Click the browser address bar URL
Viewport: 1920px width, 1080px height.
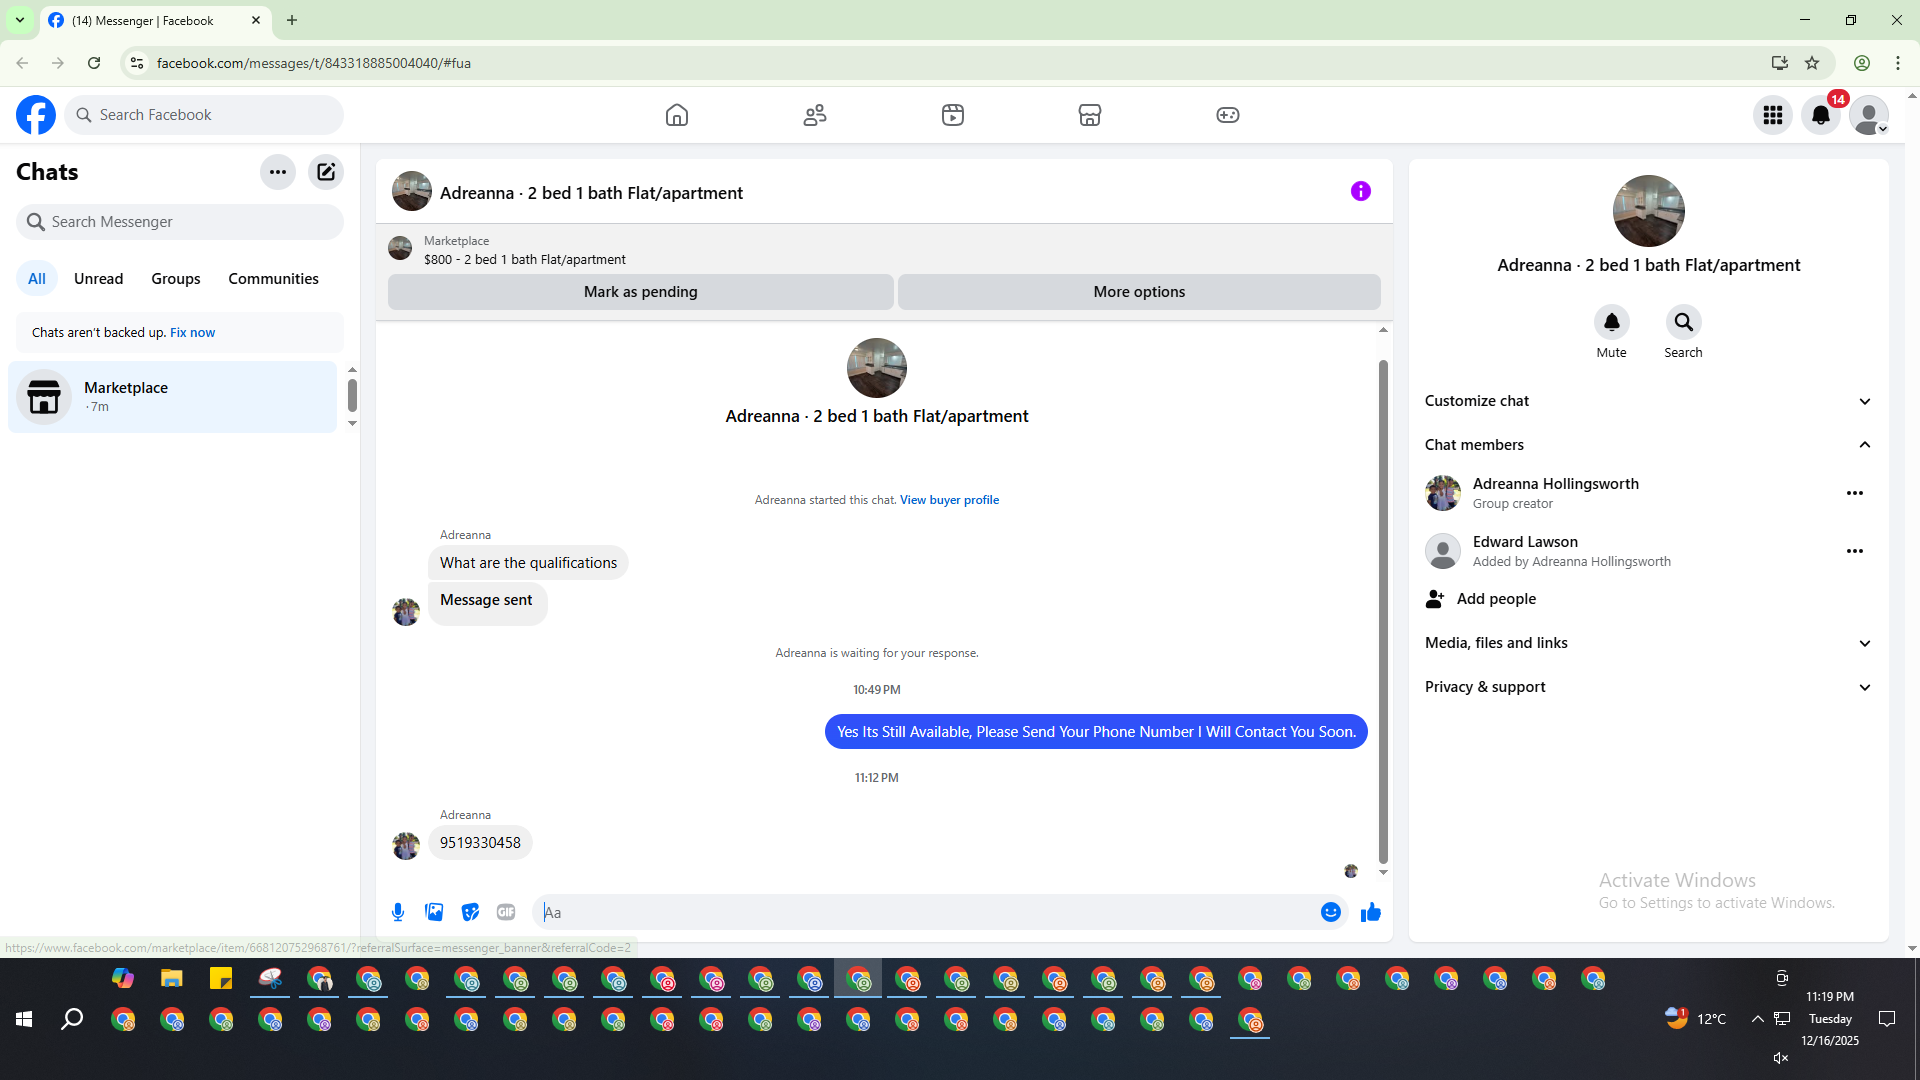(x=313, y=63)
